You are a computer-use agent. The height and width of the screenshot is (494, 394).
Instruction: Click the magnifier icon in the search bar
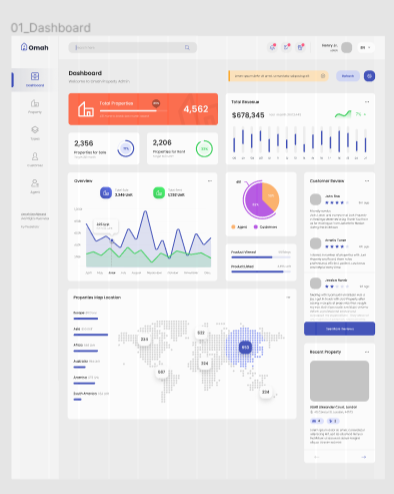187,48
